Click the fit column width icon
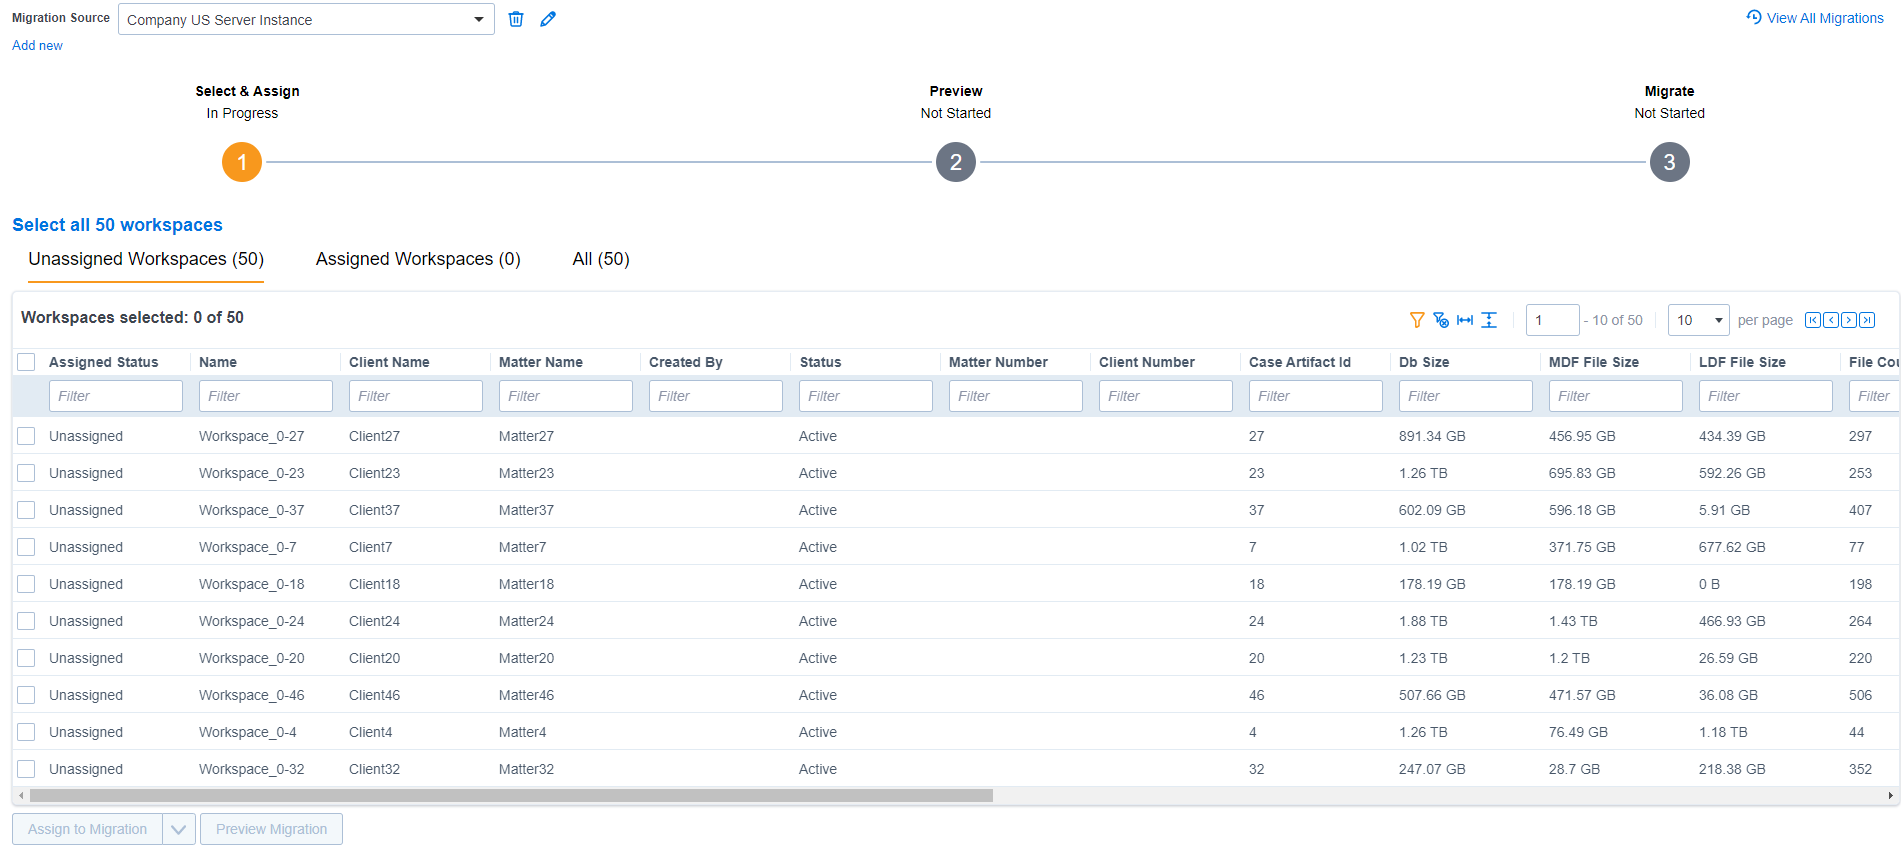The width and height of the screenshot is (1901, 851). 1465,320
